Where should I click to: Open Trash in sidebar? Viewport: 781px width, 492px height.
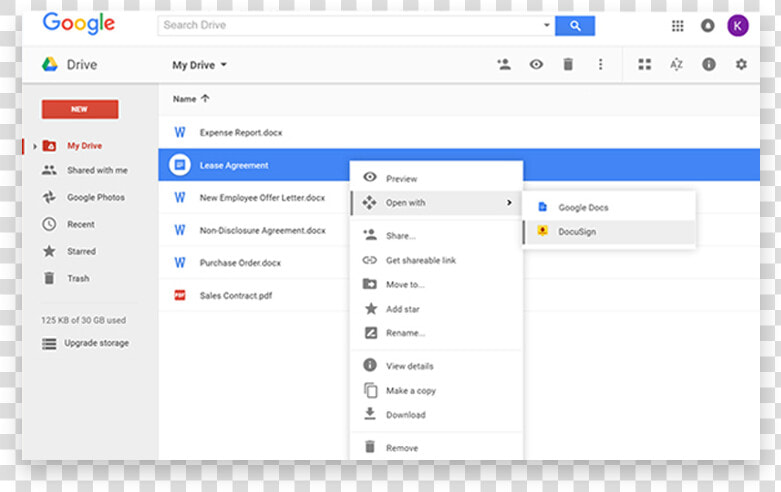(x=78, y=278)
